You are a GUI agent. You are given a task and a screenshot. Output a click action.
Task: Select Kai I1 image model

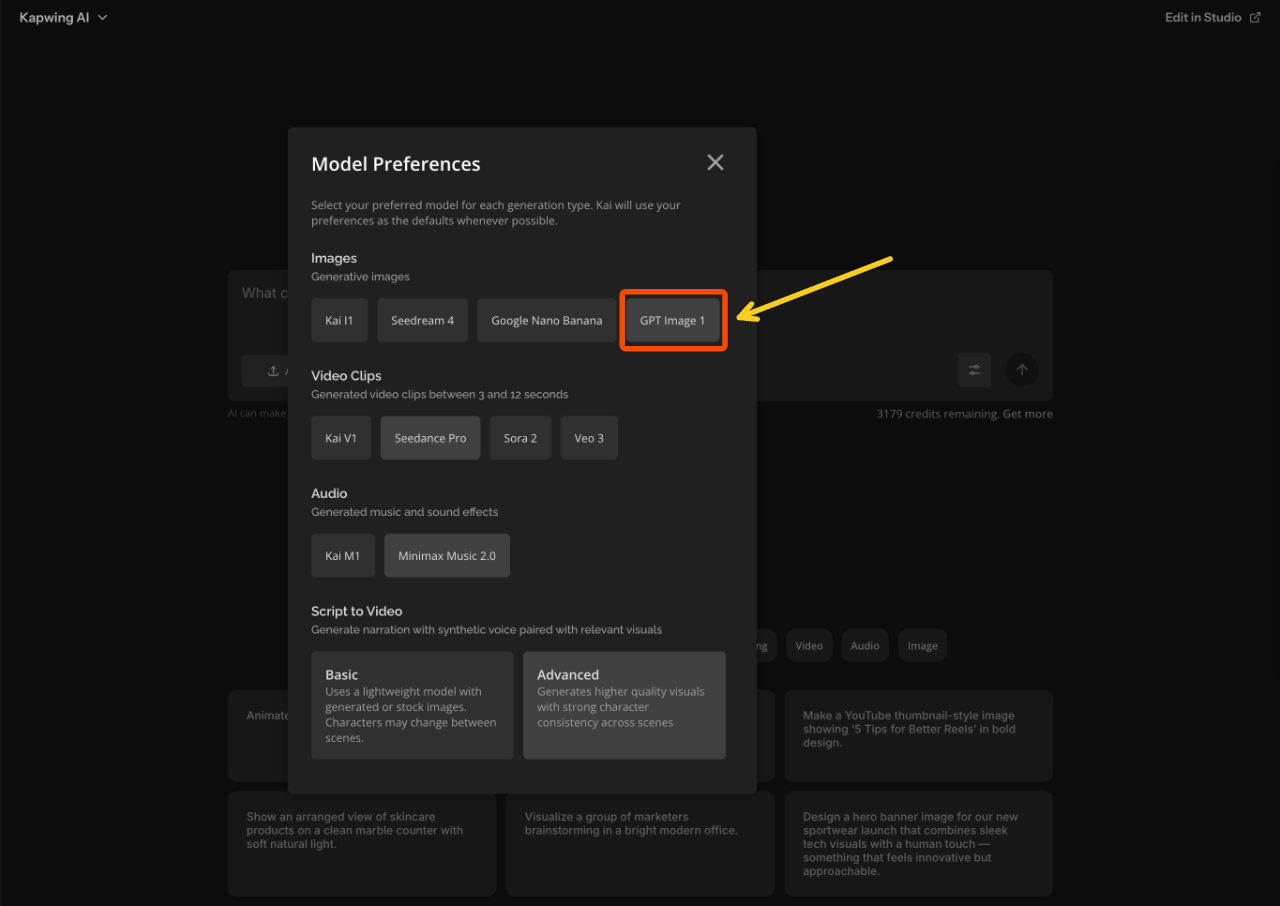pyautogui.click(x=339, y=320)
